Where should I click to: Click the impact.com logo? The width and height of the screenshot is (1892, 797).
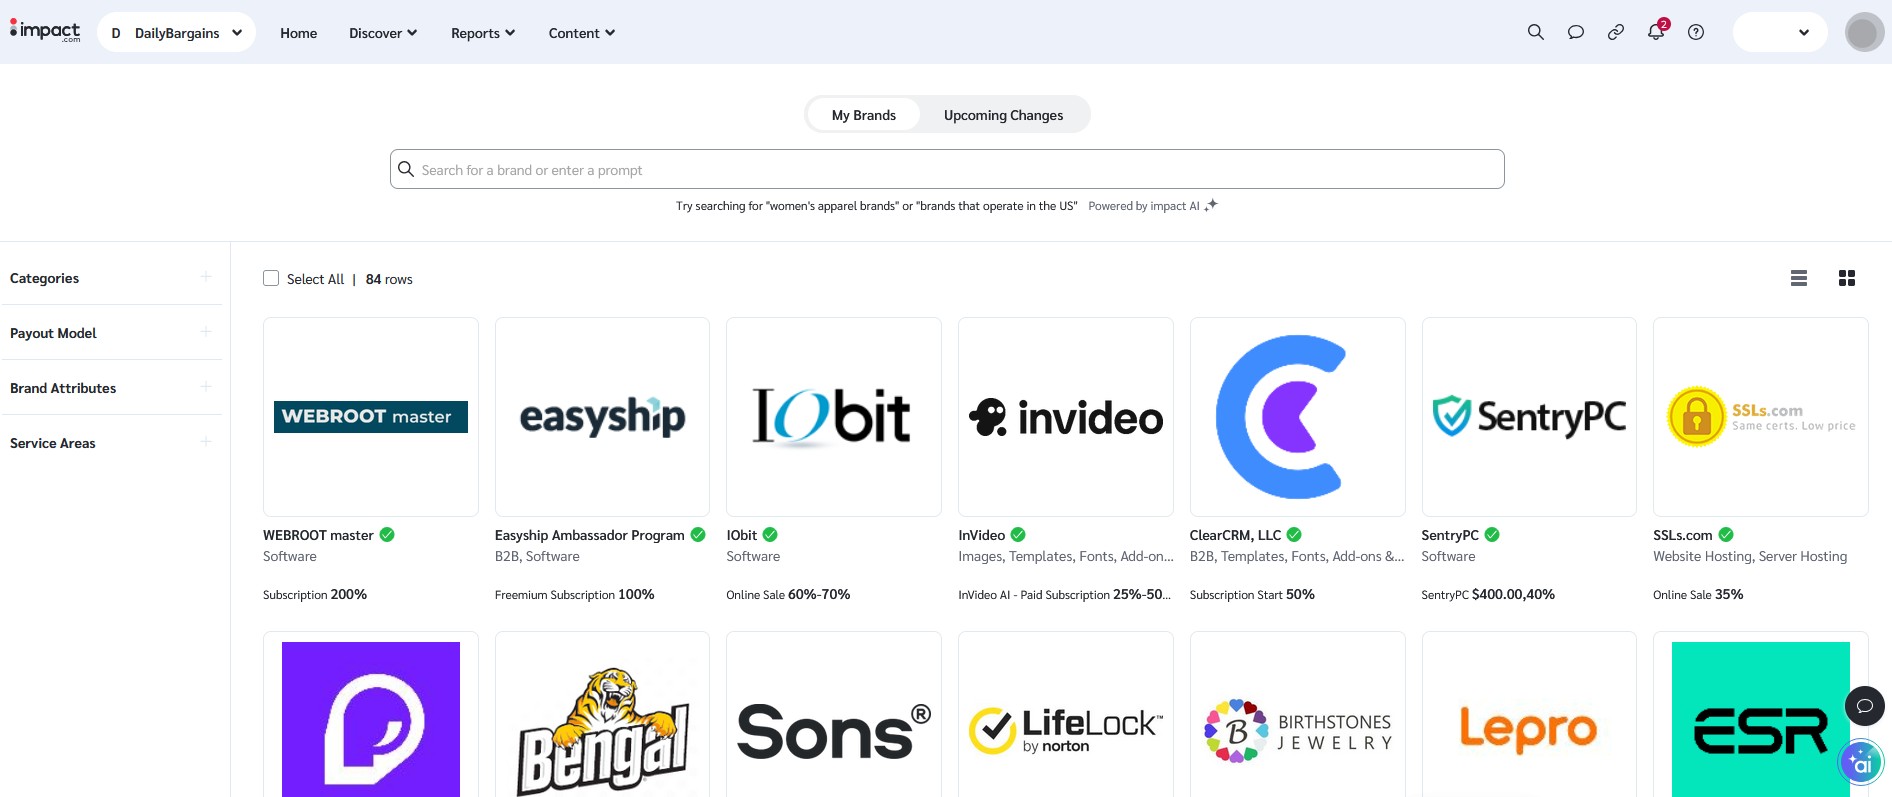[x=45, y=31]
